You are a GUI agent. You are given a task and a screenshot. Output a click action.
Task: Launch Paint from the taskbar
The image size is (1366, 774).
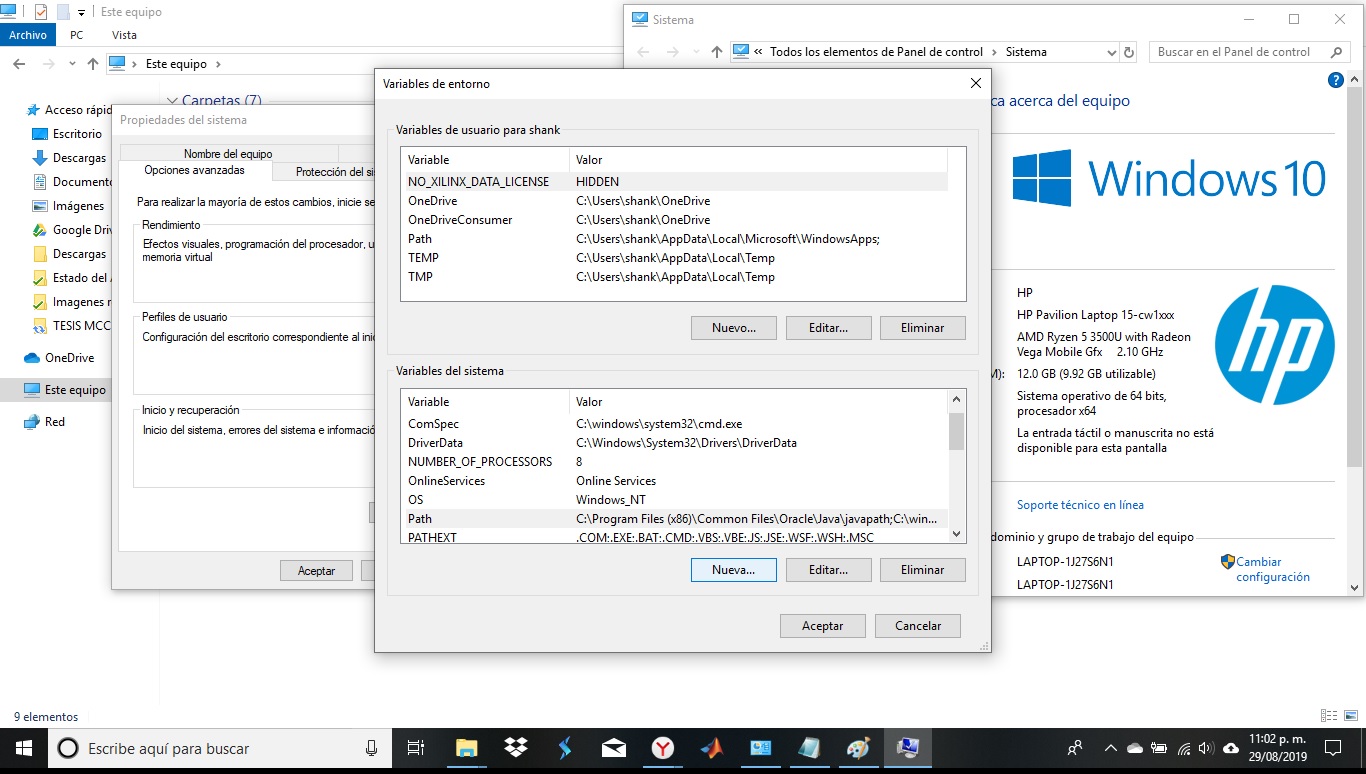coord(858,747)
